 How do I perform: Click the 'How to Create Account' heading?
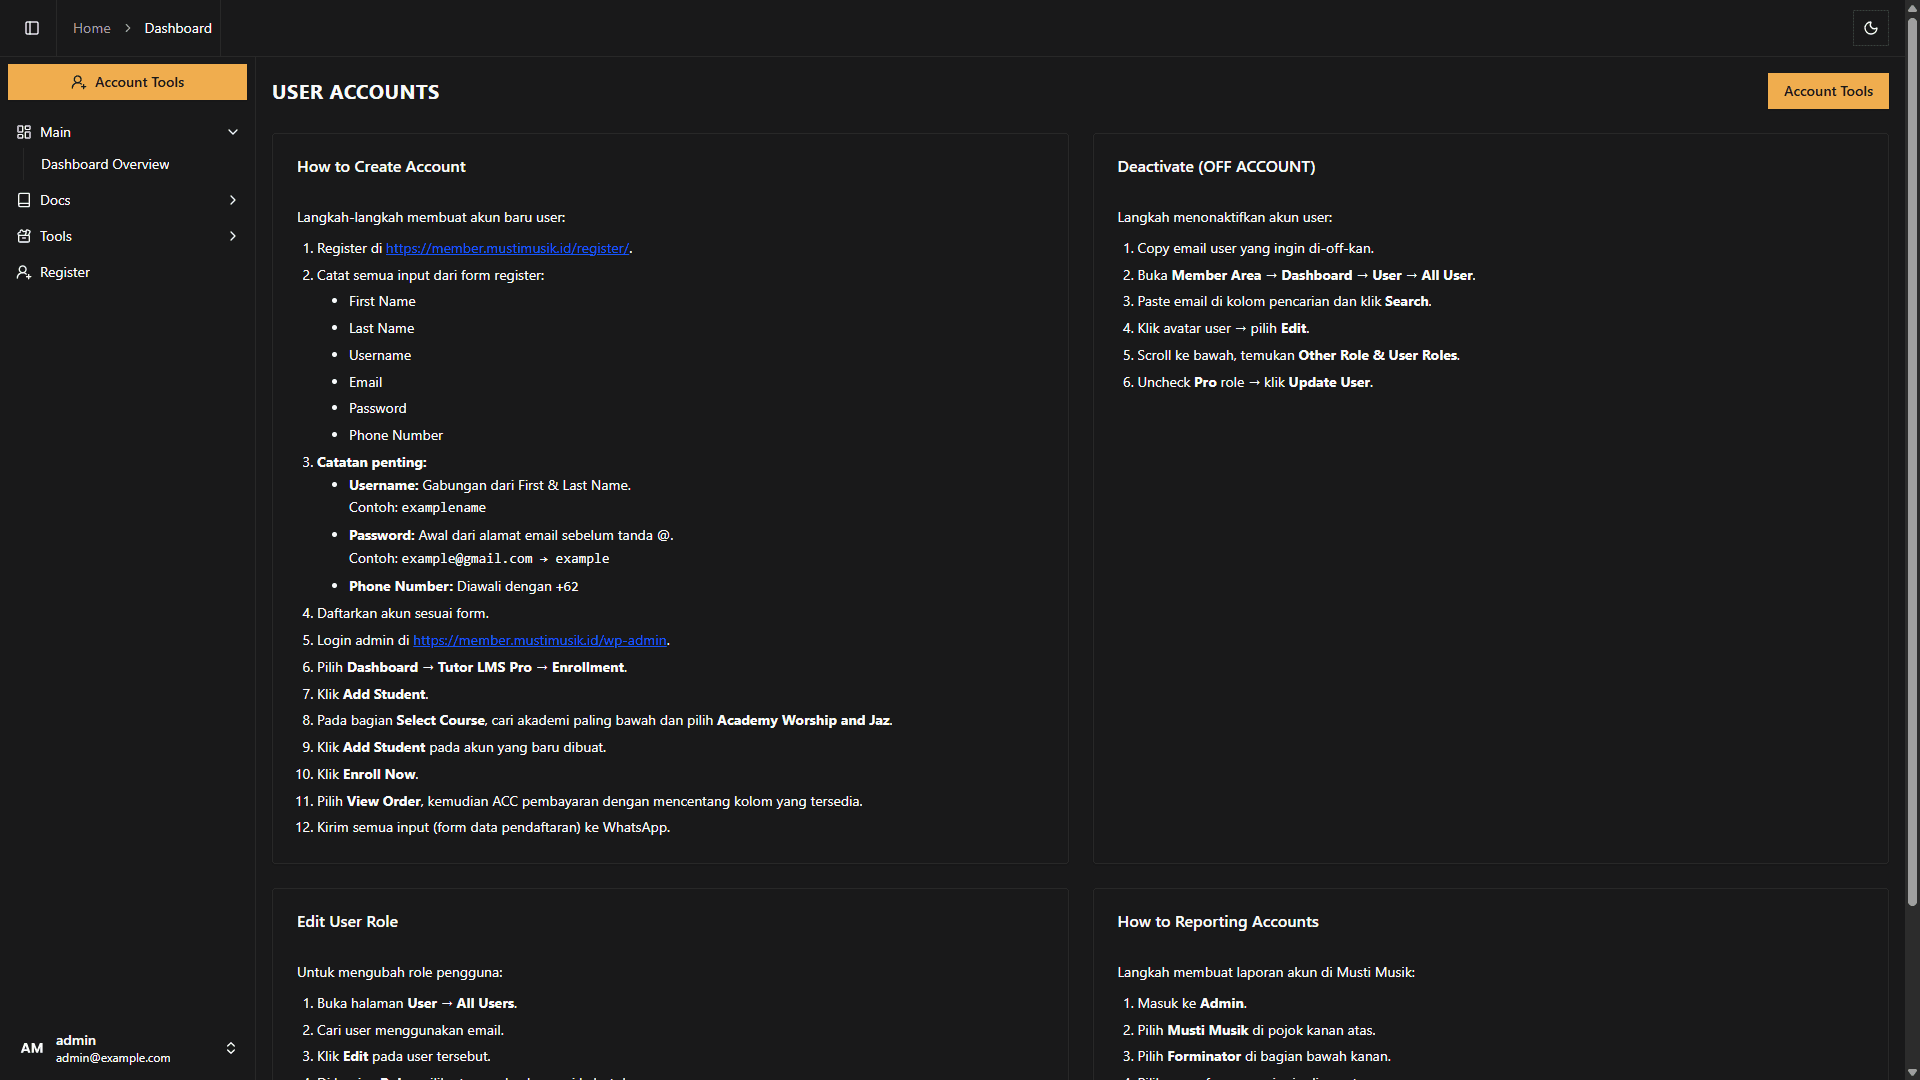[381, 166]
